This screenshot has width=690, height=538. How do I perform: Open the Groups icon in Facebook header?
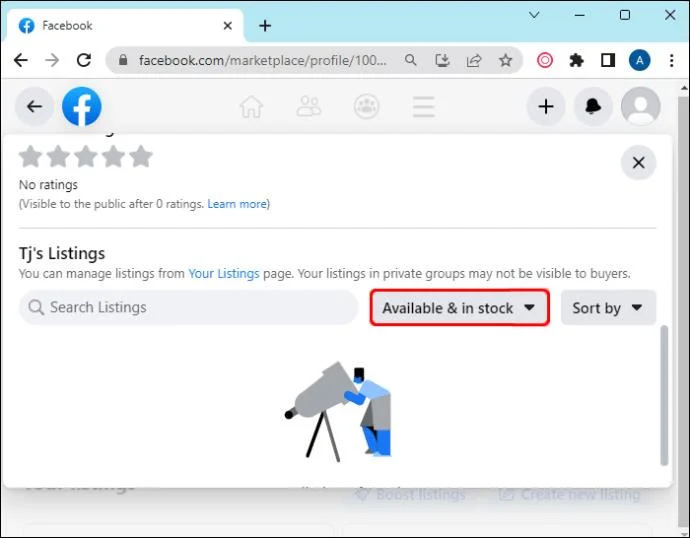[x=367, y=106]
